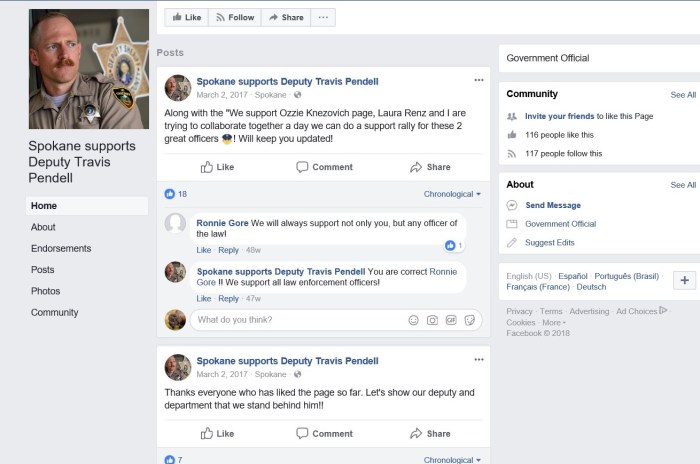
Task: Like the page using top Like button
Action: click(x=186, y=17)
